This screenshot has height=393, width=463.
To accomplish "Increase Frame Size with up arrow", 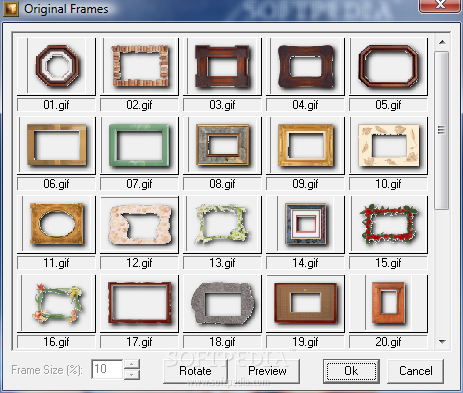I will tap(132, 364).
